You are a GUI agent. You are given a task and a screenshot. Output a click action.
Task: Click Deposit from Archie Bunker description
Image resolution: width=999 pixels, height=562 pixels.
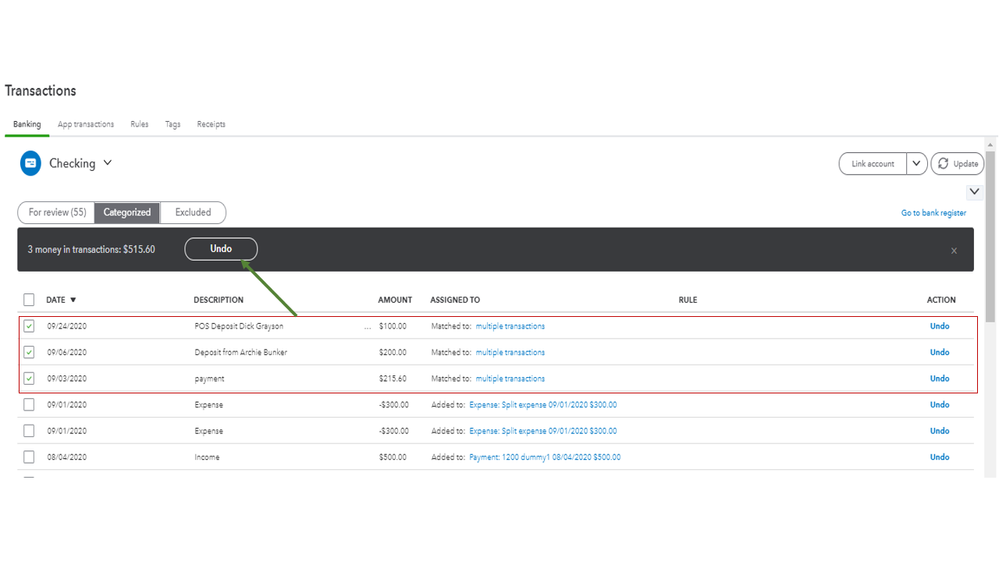click(x=241, y=352)
